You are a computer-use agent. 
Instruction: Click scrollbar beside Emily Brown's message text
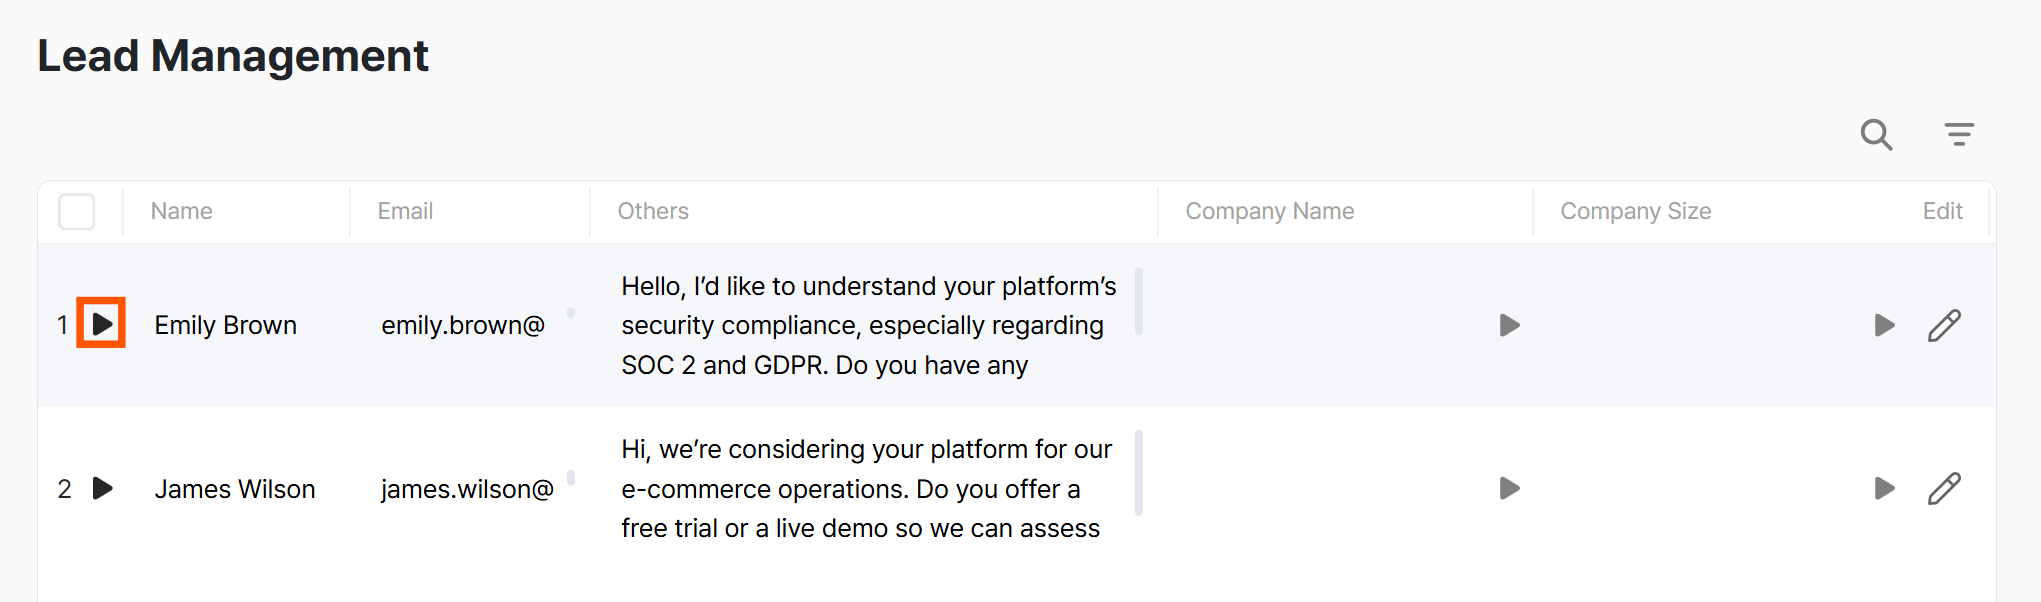pyautogui.click(x=1139, y=301)
